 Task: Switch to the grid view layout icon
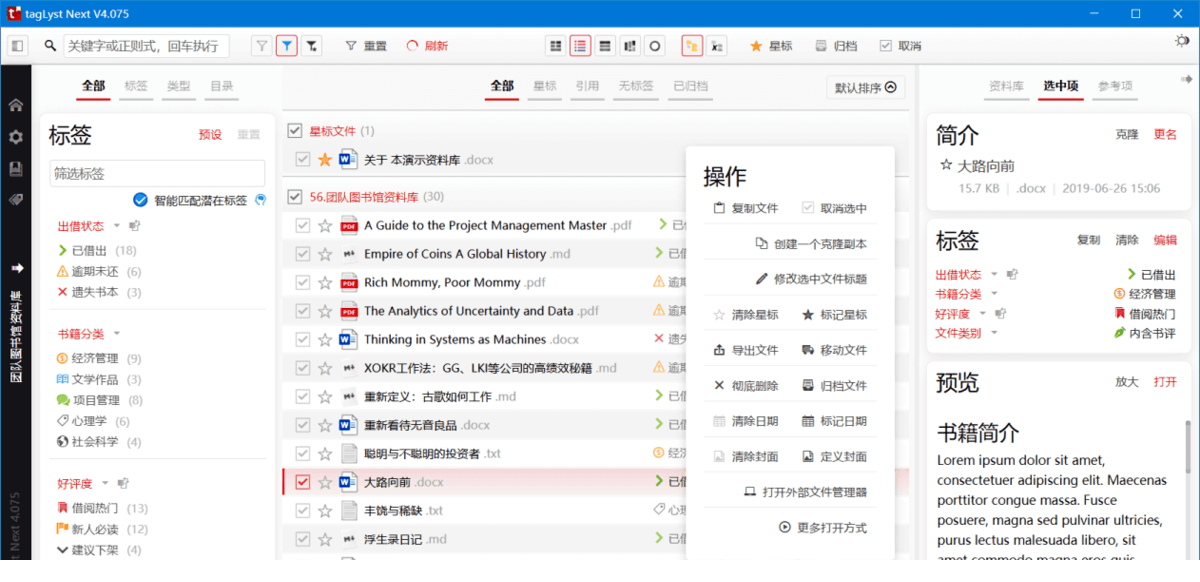point(555,46)
